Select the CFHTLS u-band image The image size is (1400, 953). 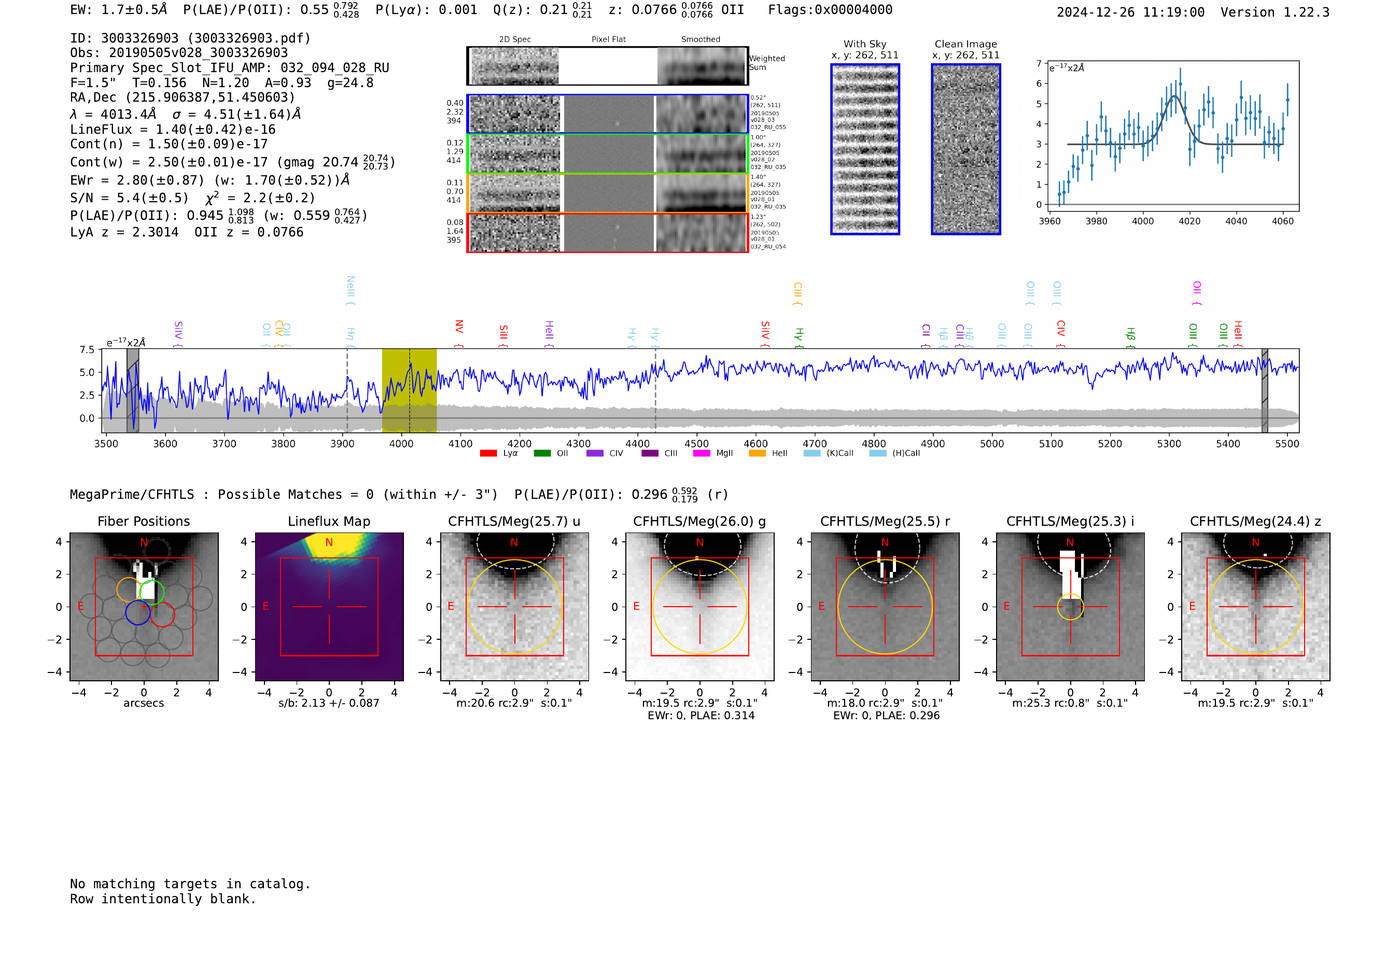pos(514,607)
